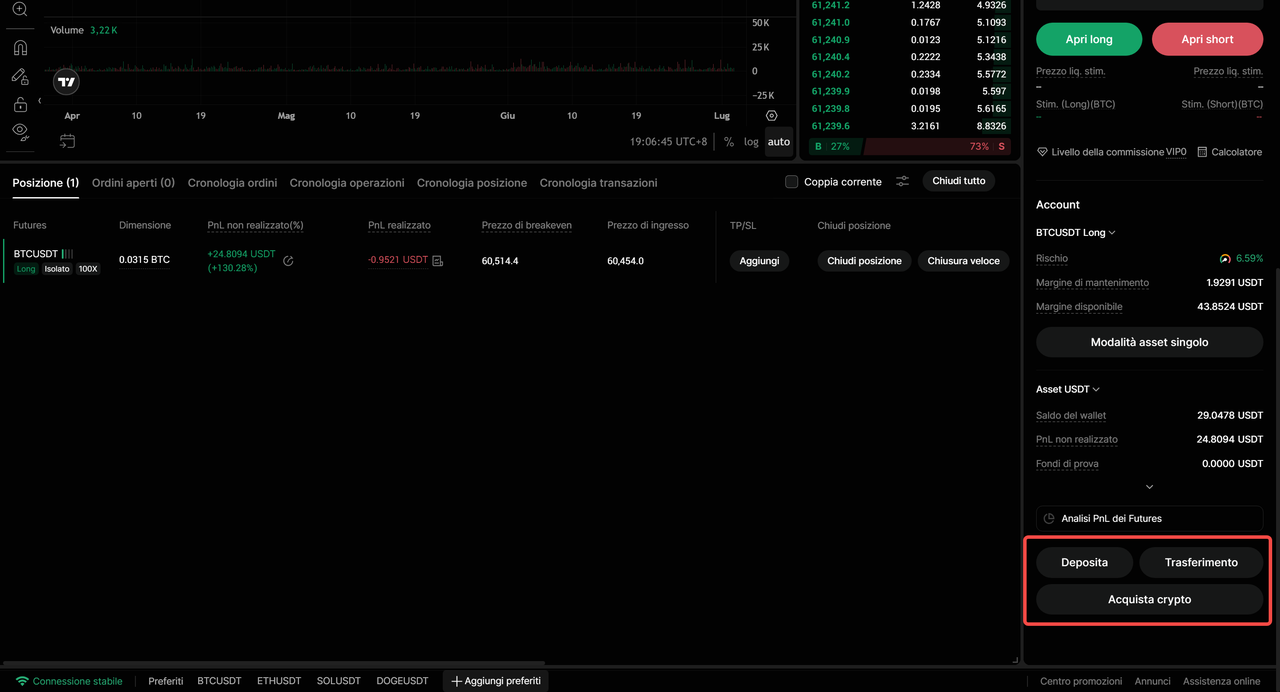
Task: Click the share PnL icon beside +24.8094 USDT
Action: coord(288,261)
